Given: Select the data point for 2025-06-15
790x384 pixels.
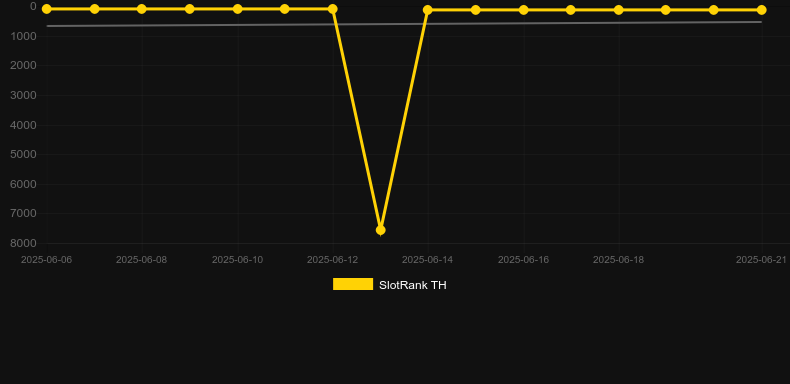Looking at the screenshot, I should click(x=476, y=10).
